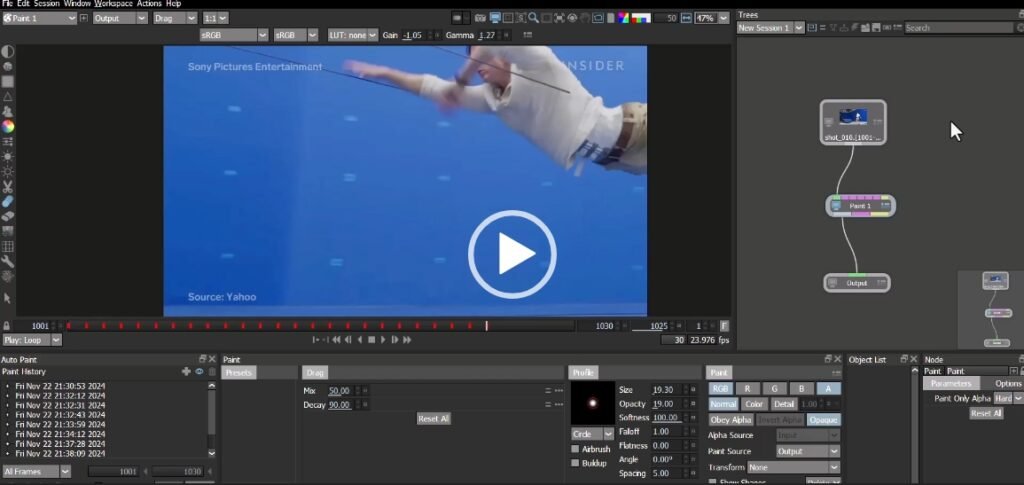This screenshot has height=485, width=1024.
Task: Select the grid Mosaic brush tool
Action: pyautogui.click(x=7, y=247)
